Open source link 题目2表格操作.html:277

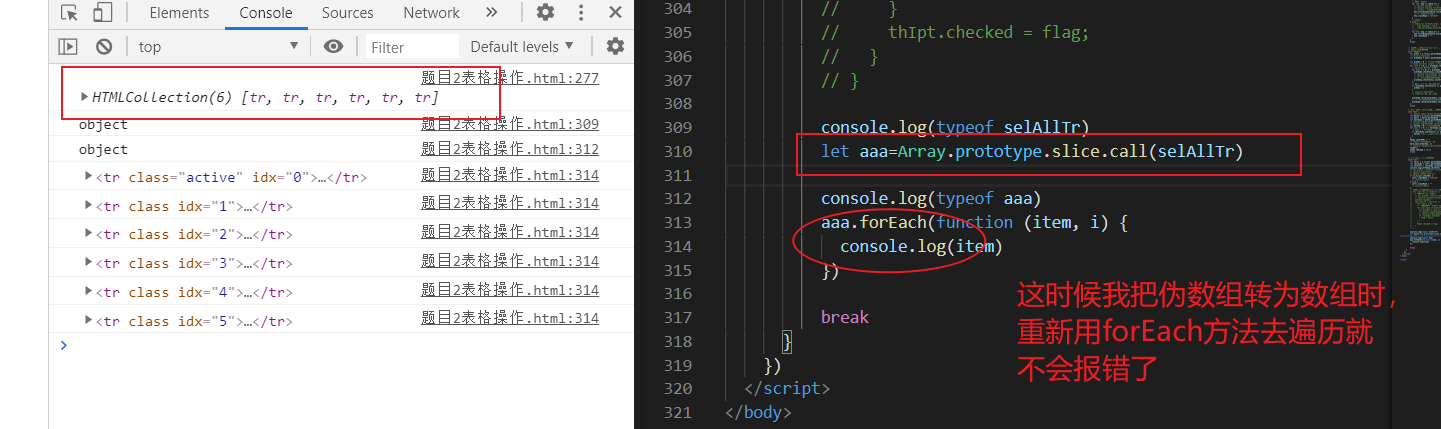coord(510,77)
